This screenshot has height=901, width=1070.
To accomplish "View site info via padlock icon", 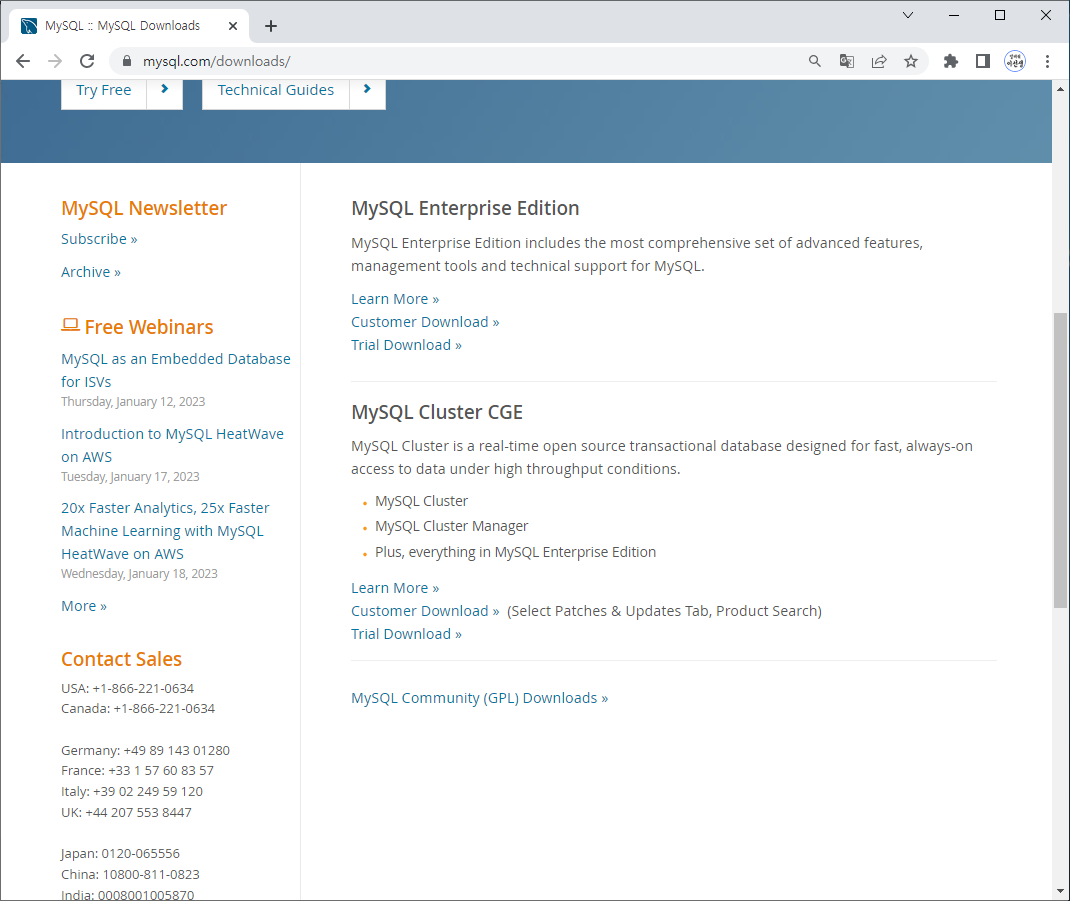I will pyautogui.click(x=126, y=61).
